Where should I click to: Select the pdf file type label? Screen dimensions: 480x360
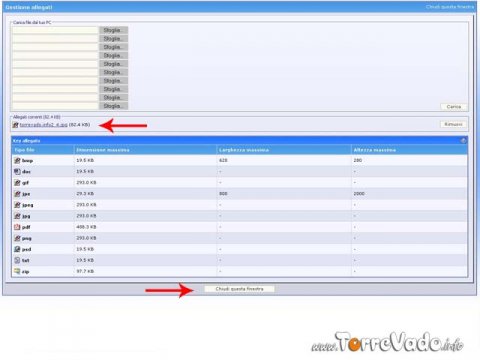(x=26, y=227)
